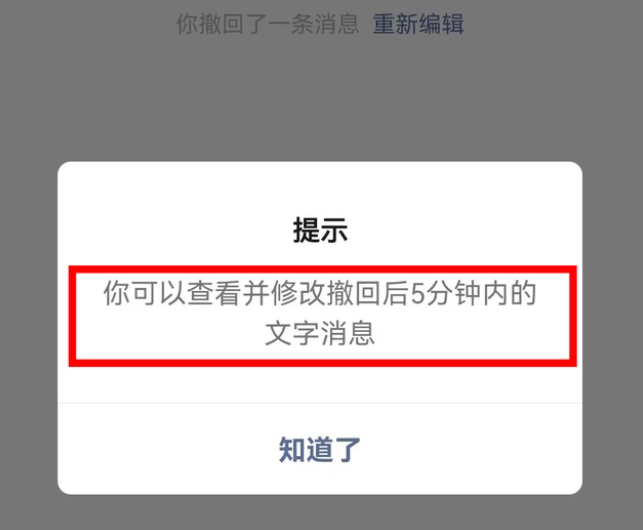
Task: Click blank space right of 知道了
Action: point(472,450)
